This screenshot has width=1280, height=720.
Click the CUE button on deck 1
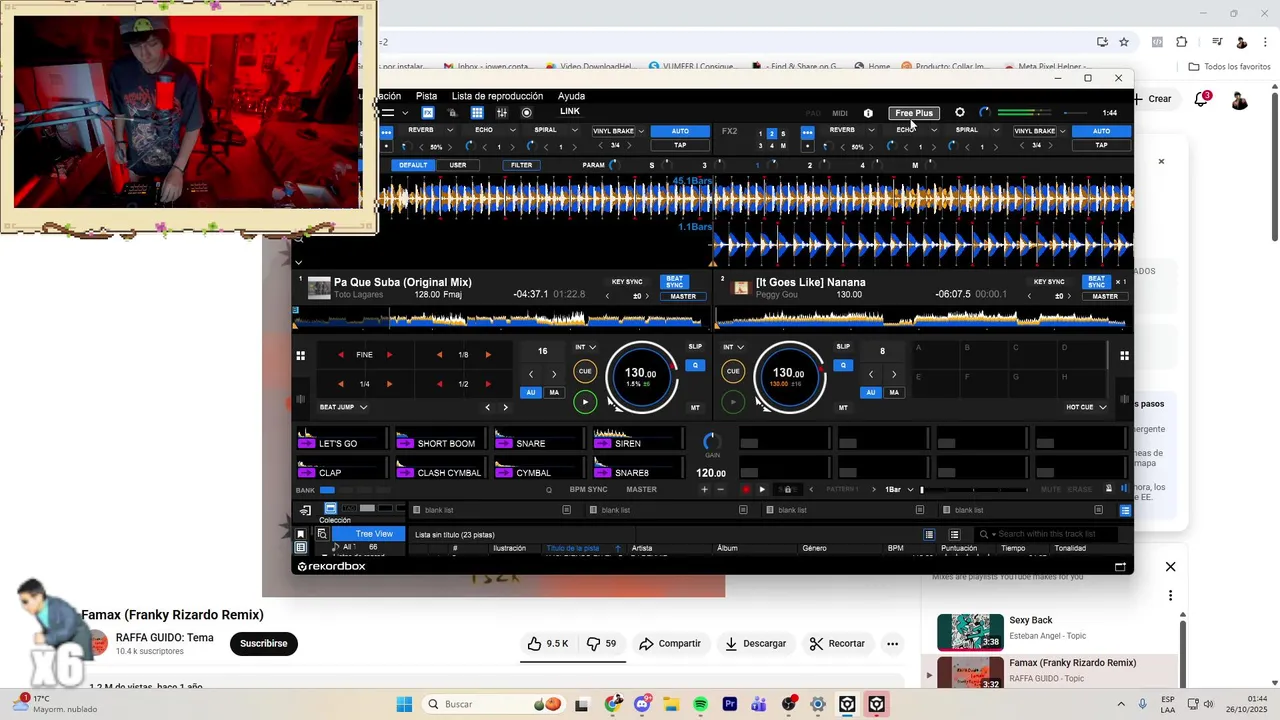[x=585, y=371]
